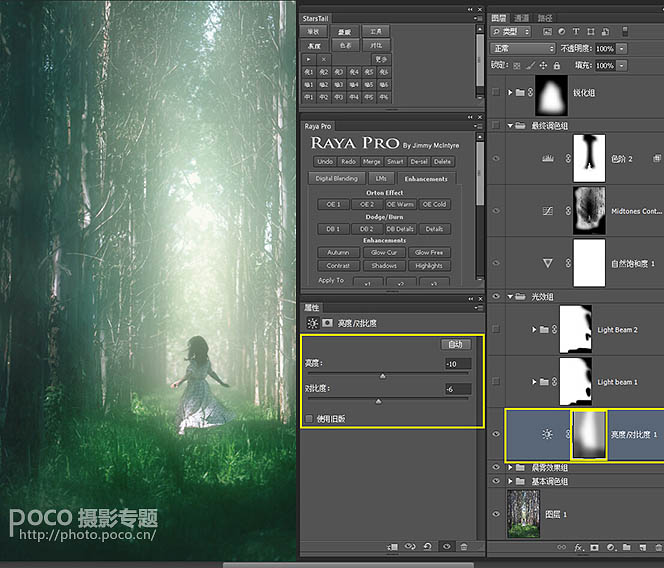
Task: Open the fx layer style menu icon
Action: click(578, 547)
